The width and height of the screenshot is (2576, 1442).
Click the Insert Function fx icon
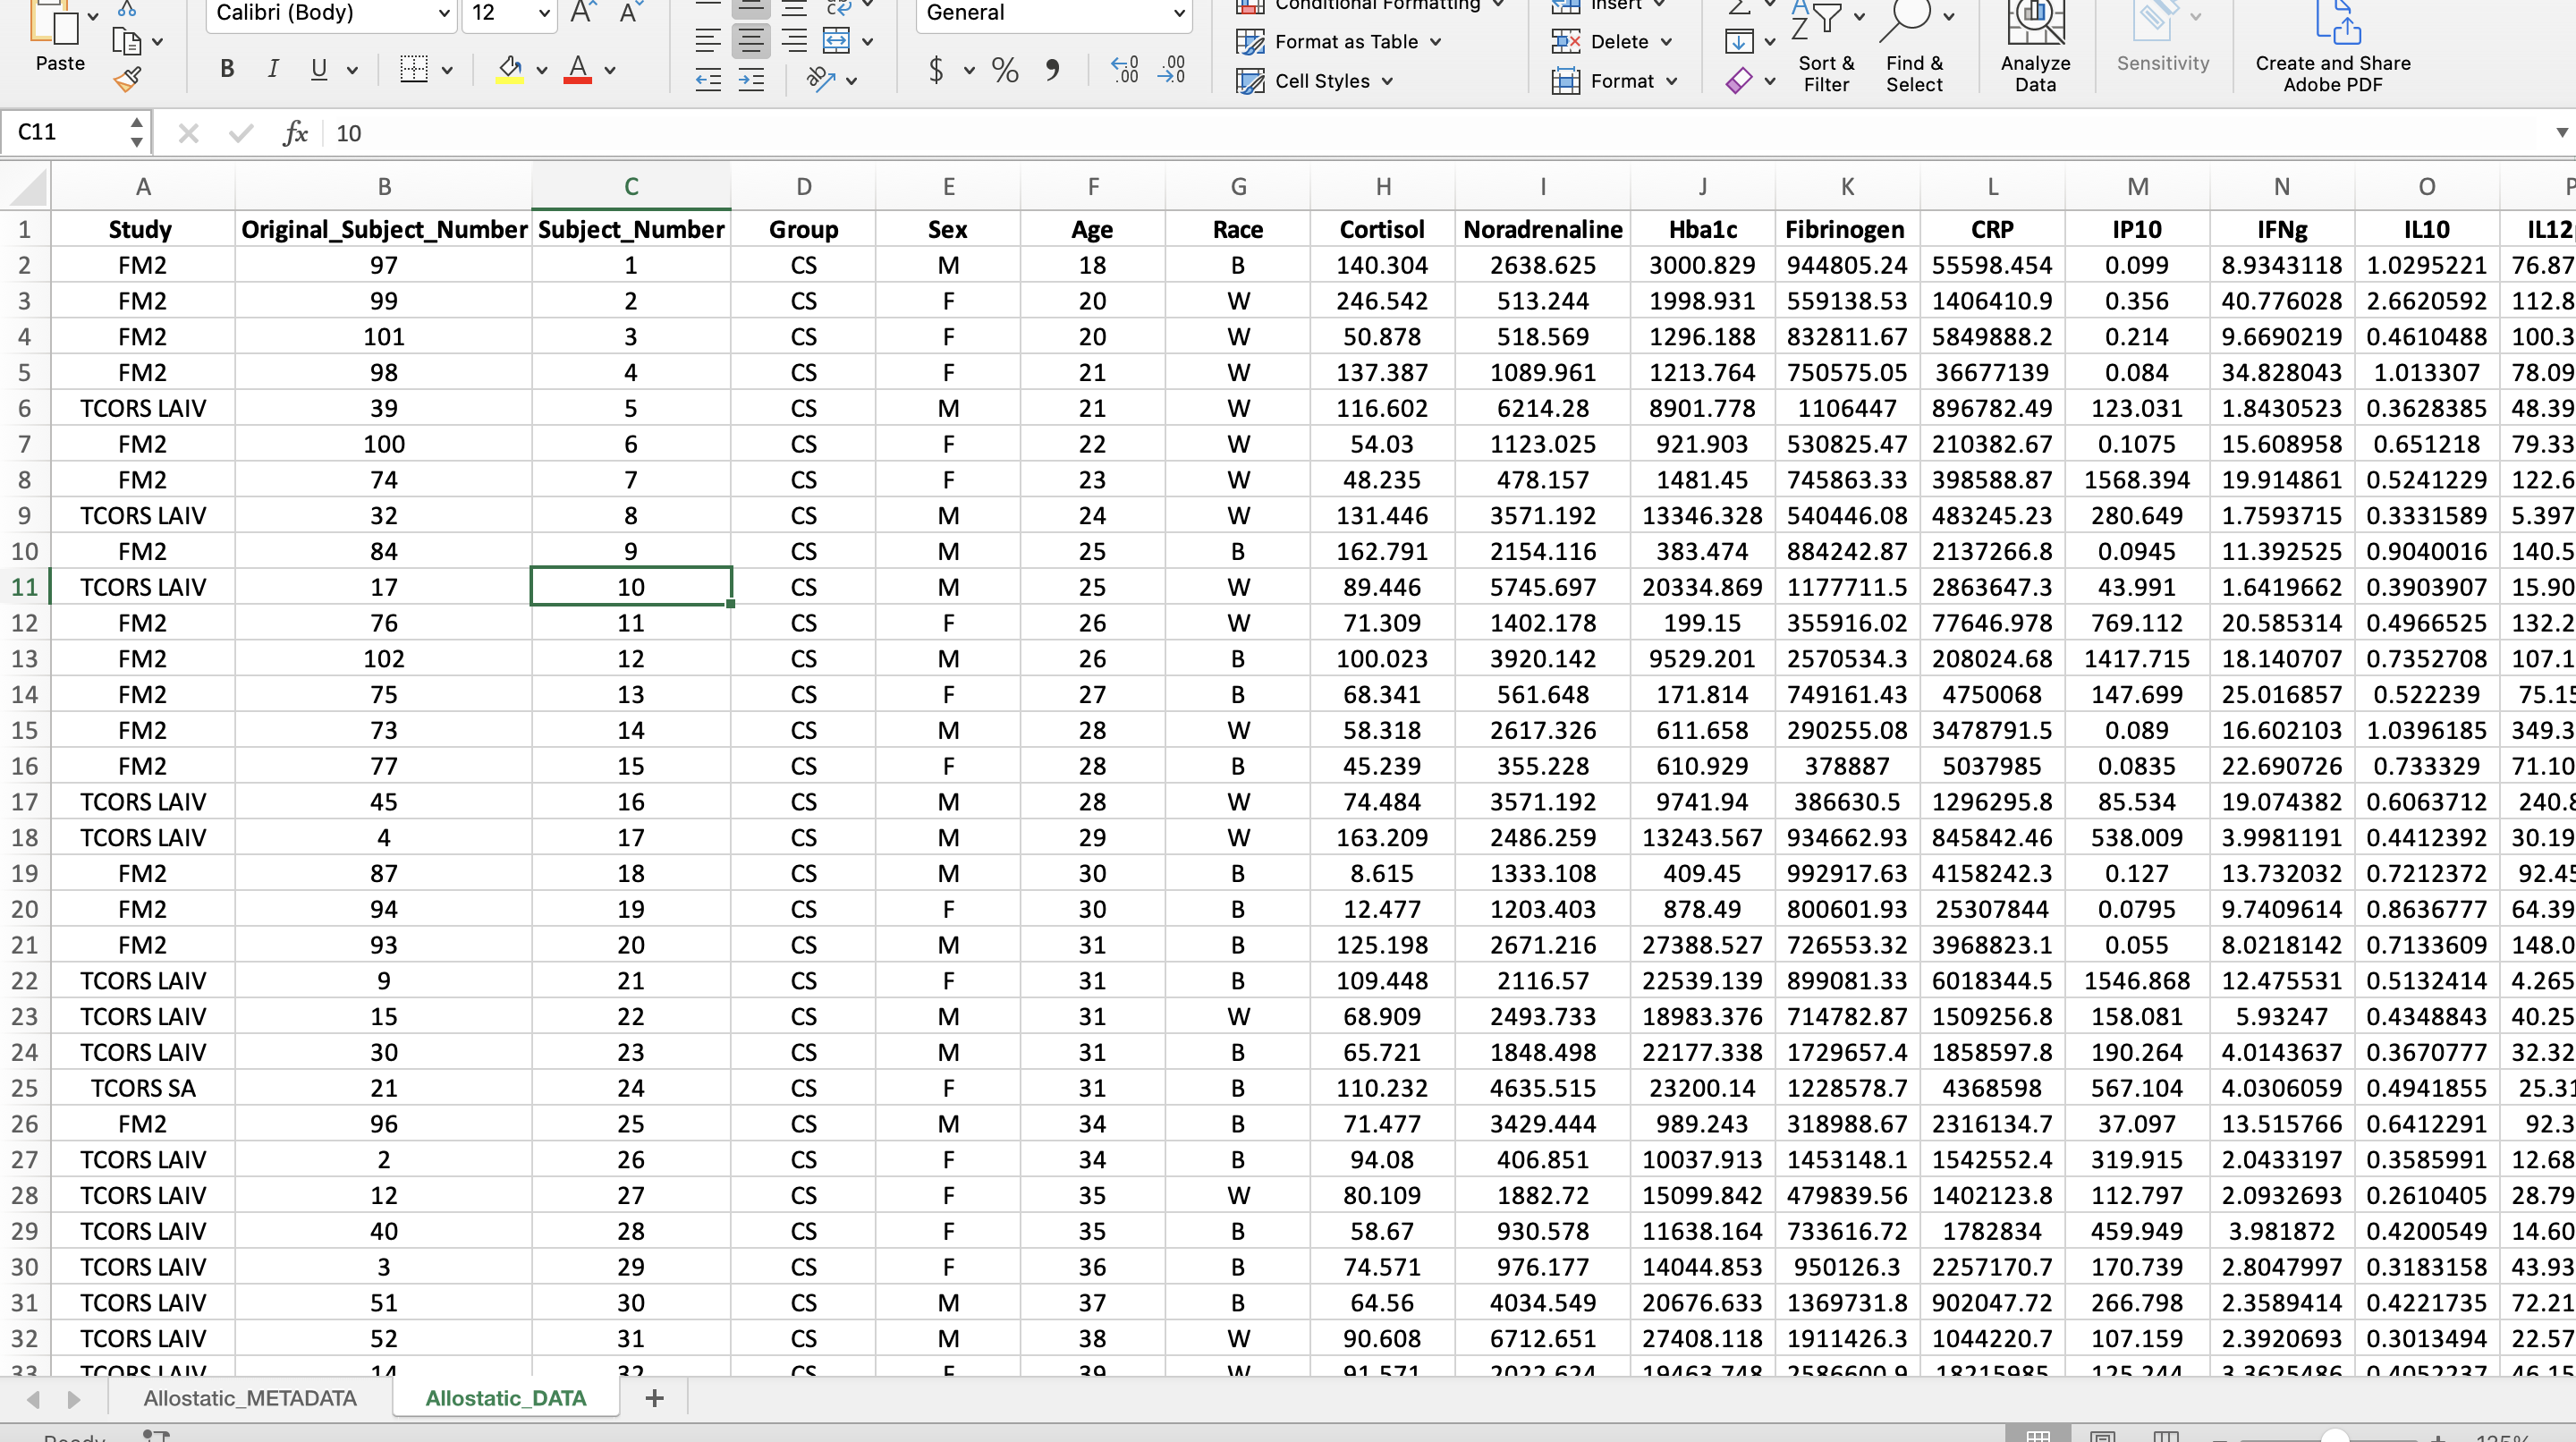(295, 133)
